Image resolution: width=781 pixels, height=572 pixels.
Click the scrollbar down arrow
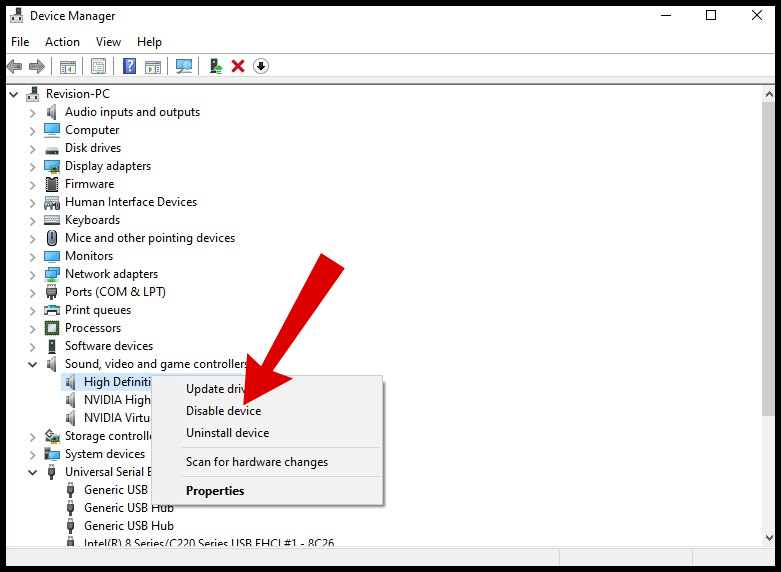pos(769,538)
